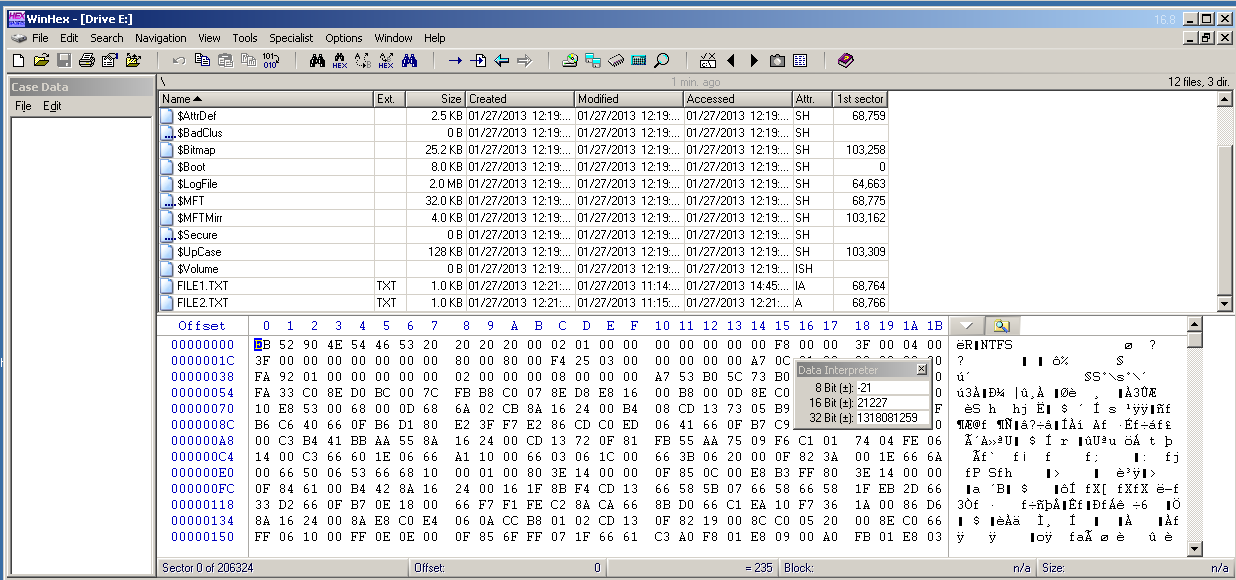Select FILE1.TXT in the file list
This screenshot has width=1236, height=580.
(x=202, y=286)
